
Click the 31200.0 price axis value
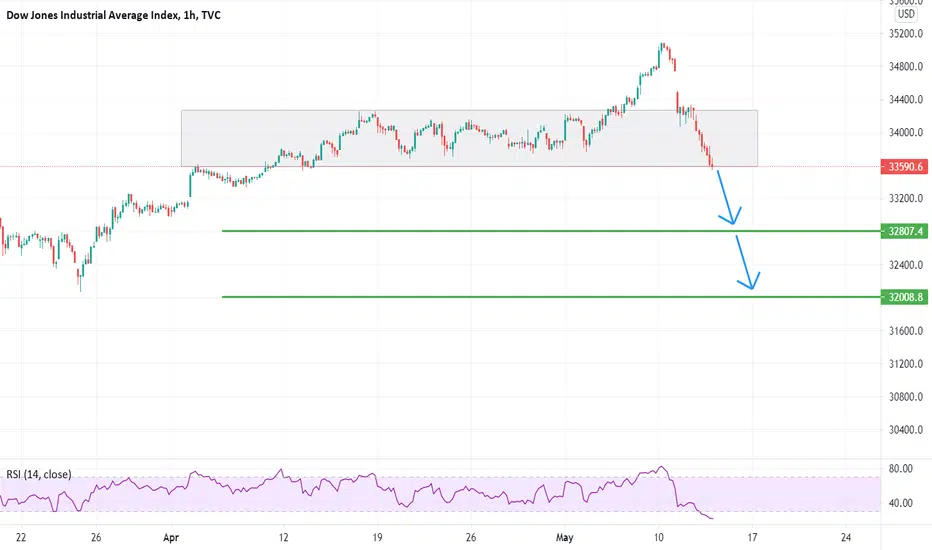click(x=906, y=364)
